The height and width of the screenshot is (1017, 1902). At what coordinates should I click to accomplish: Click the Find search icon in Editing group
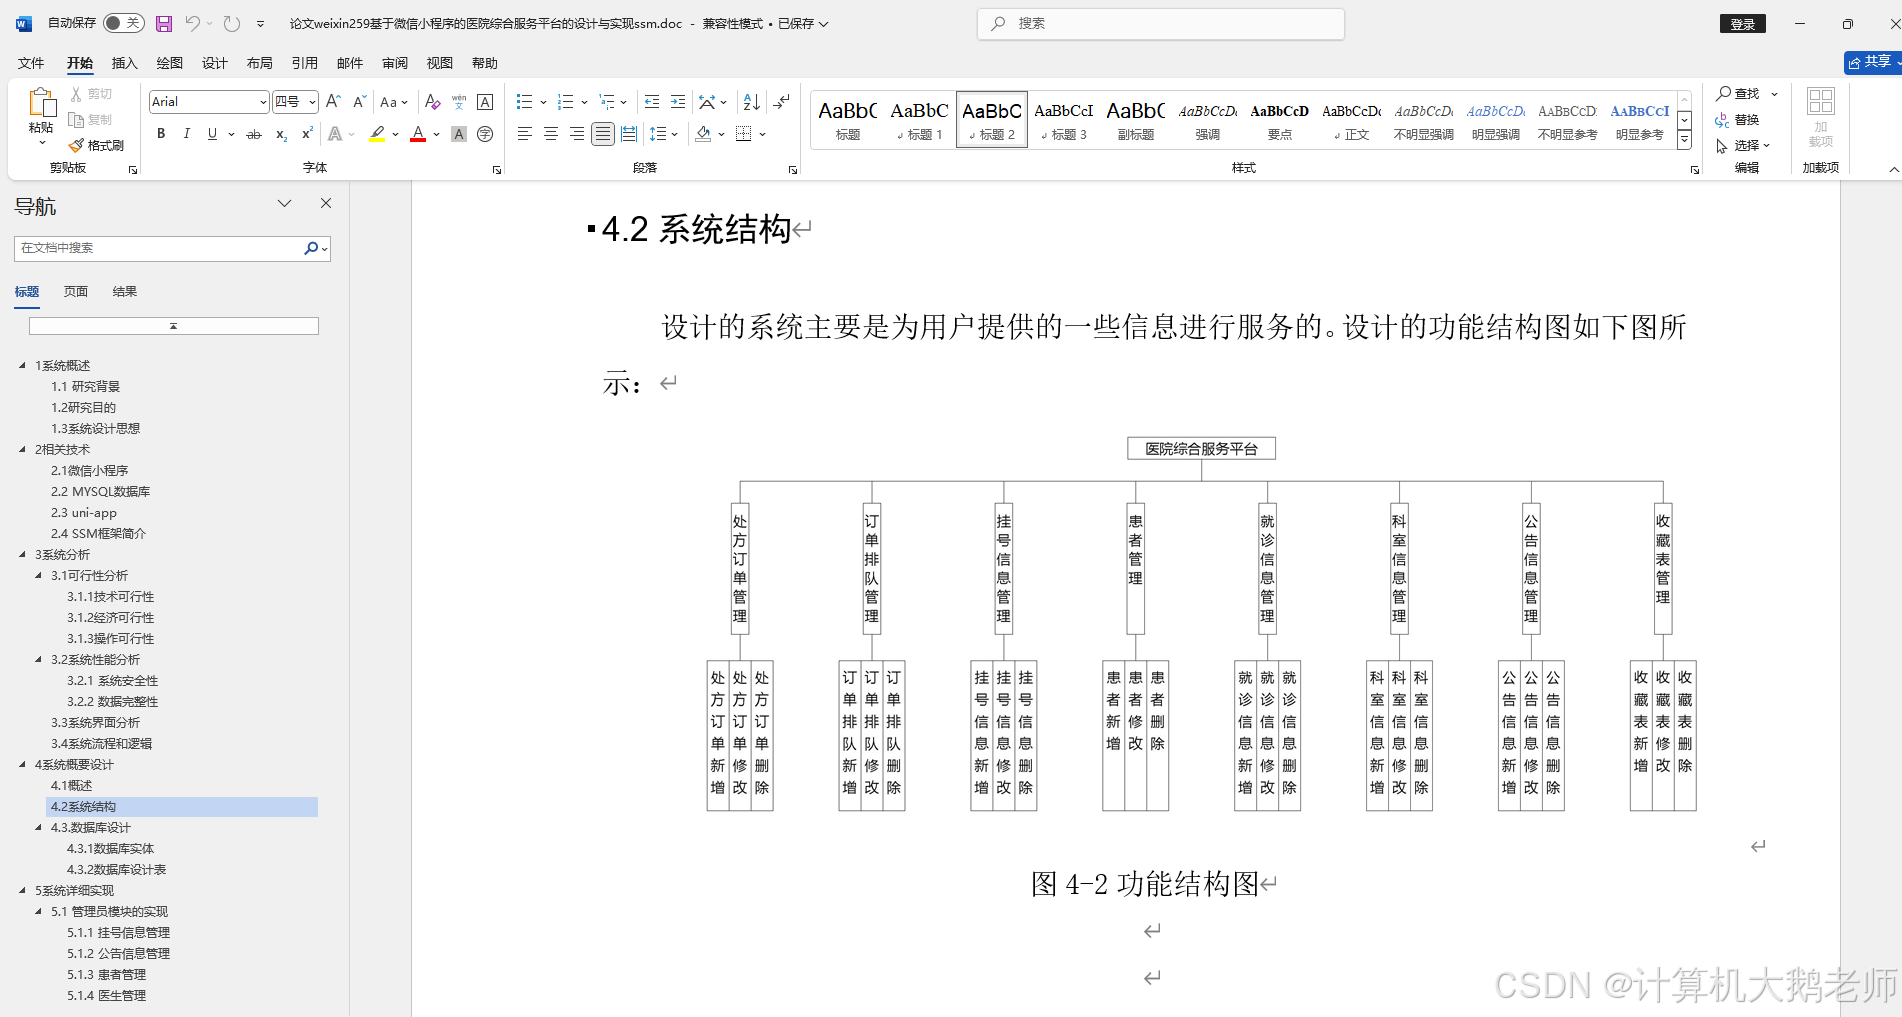1739,93
